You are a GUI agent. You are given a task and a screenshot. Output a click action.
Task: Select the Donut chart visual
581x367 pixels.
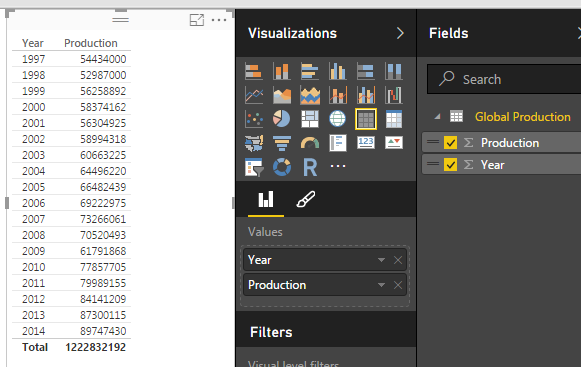click(282, 167)
